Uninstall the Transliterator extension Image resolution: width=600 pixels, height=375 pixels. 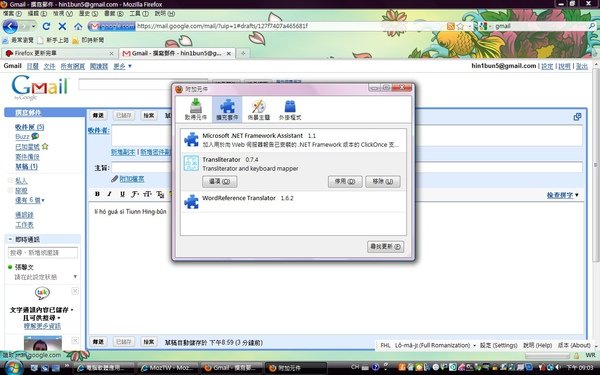pyautogui.click(x=383, y=181)
